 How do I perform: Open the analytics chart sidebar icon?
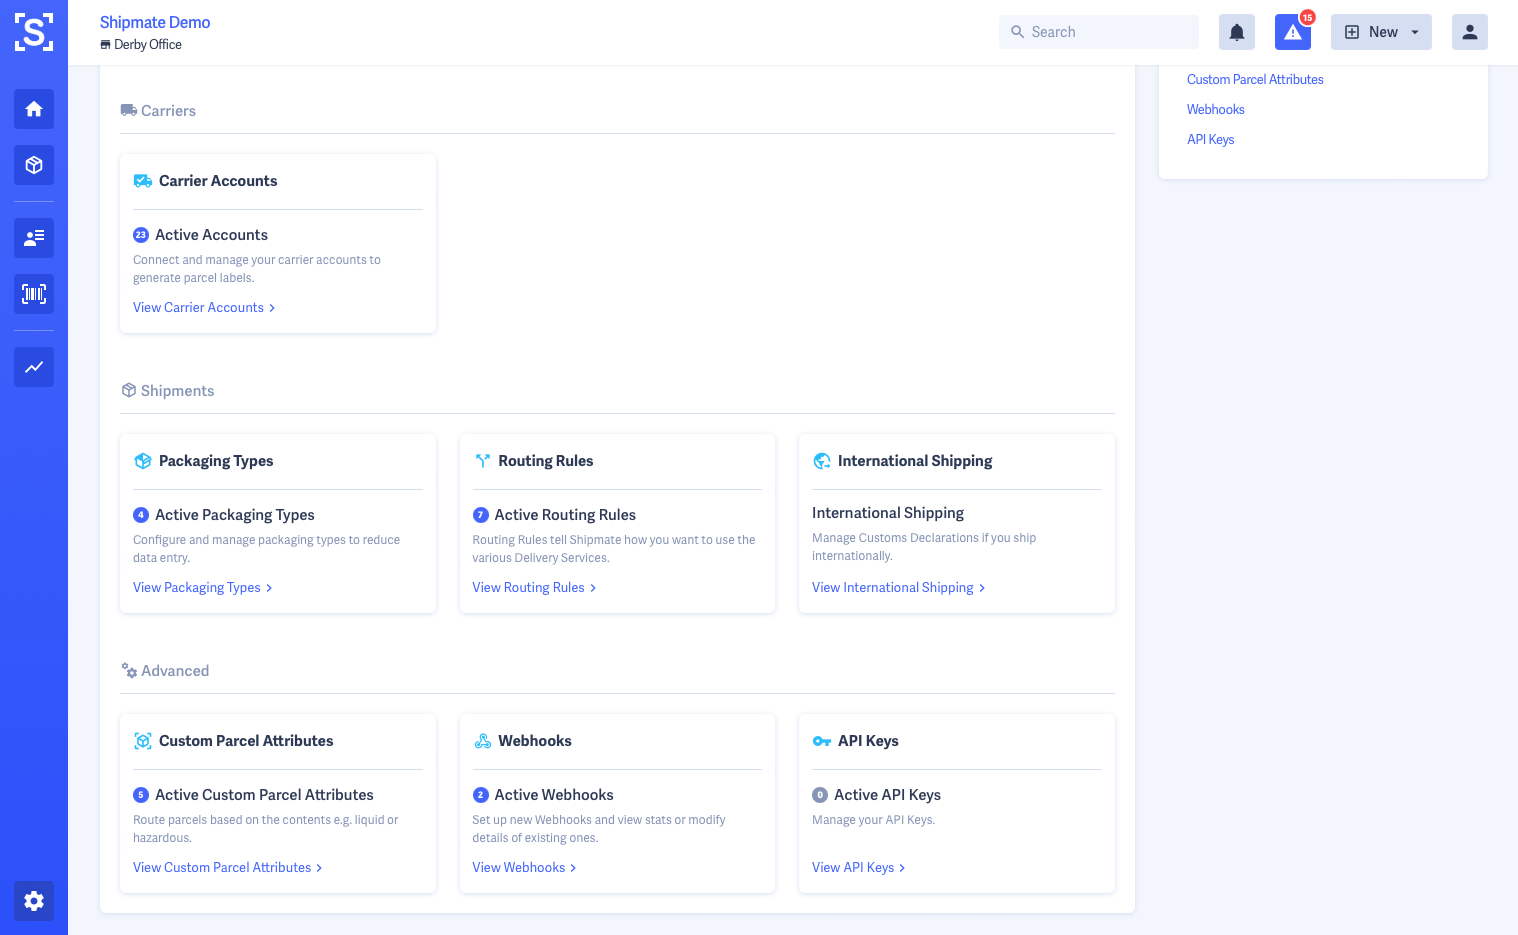pyautogui.click(x=34, y=367)
